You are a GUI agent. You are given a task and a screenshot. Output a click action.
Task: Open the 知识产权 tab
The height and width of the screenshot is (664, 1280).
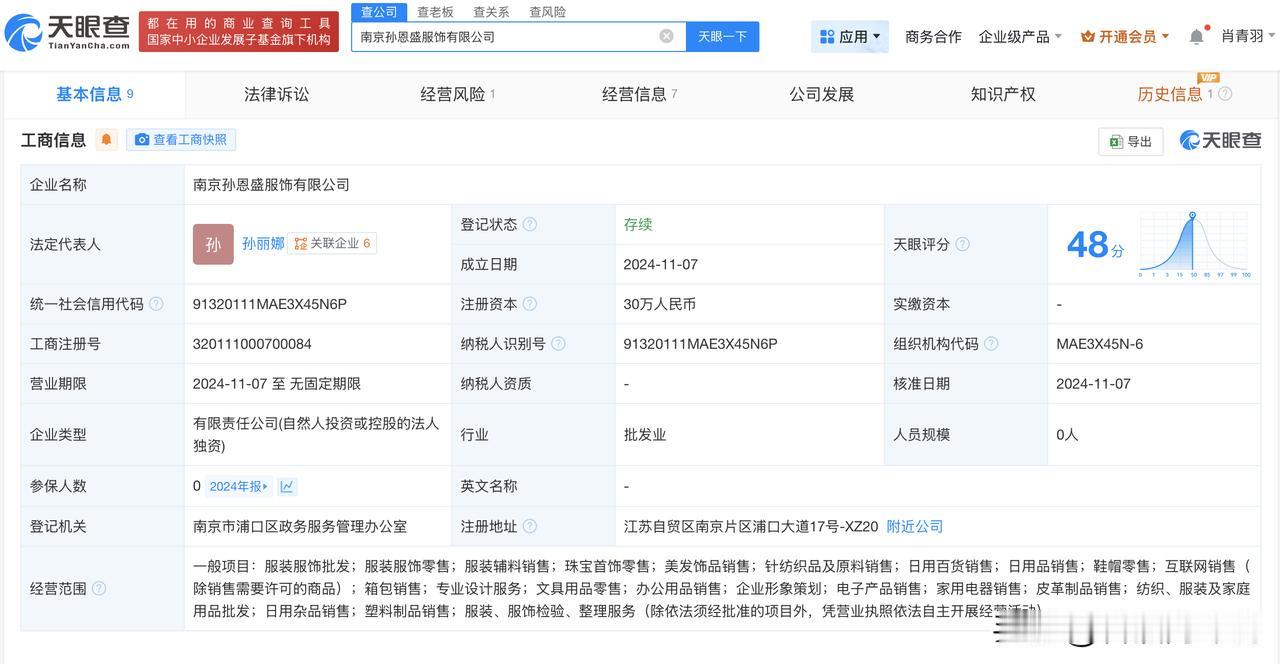(x=1003, y=94)
